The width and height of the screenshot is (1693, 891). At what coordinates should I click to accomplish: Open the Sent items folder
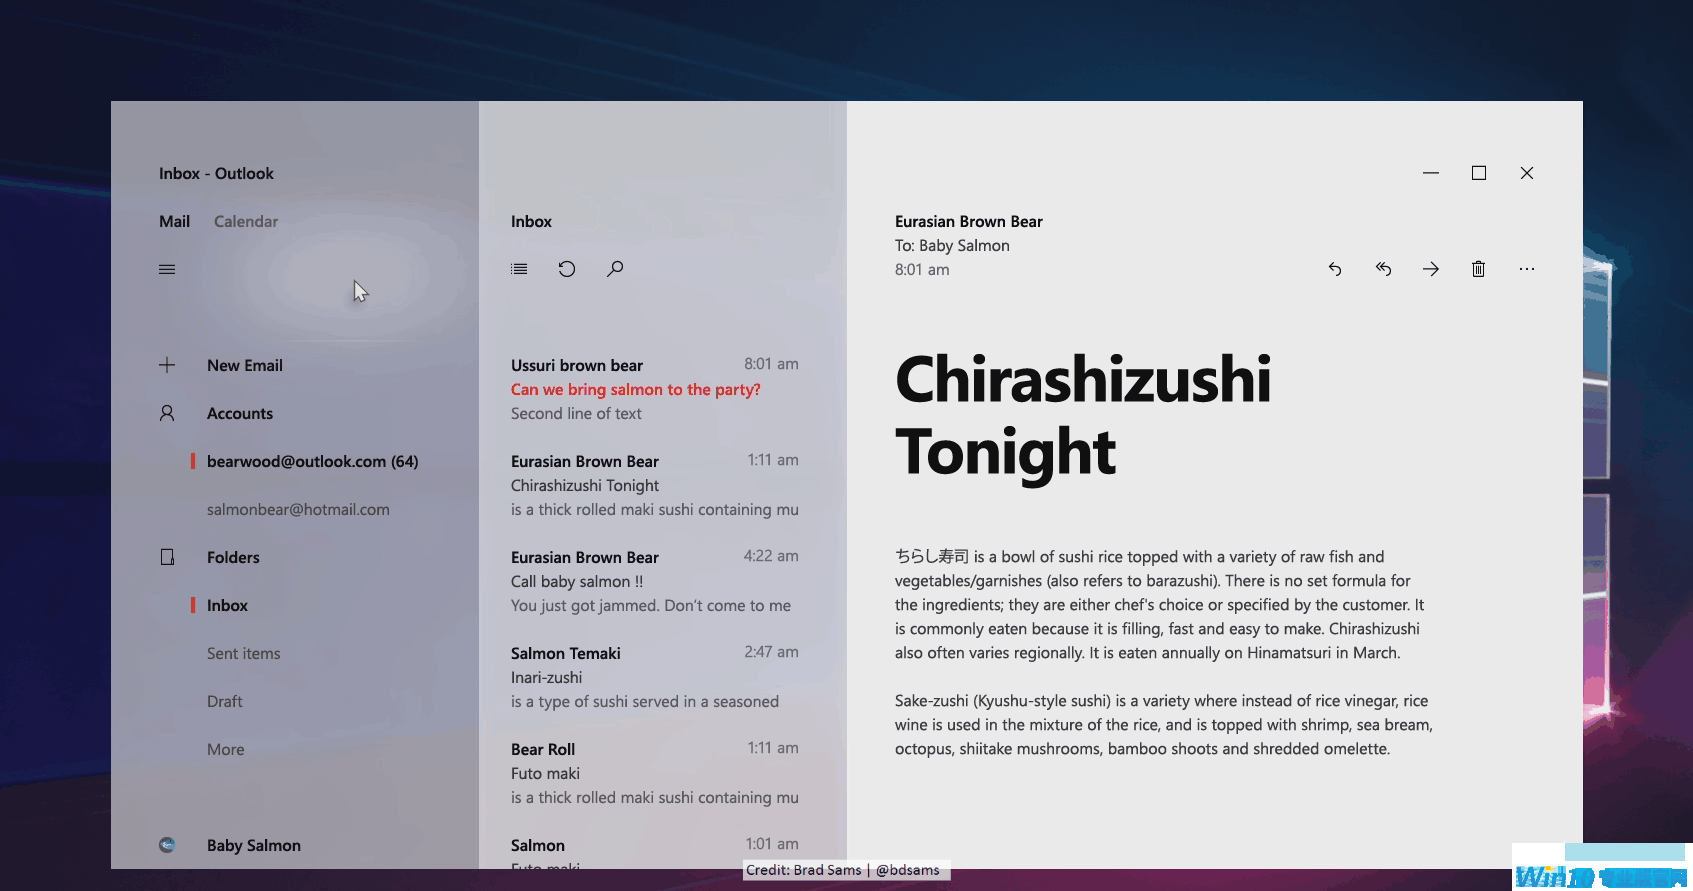243,653
